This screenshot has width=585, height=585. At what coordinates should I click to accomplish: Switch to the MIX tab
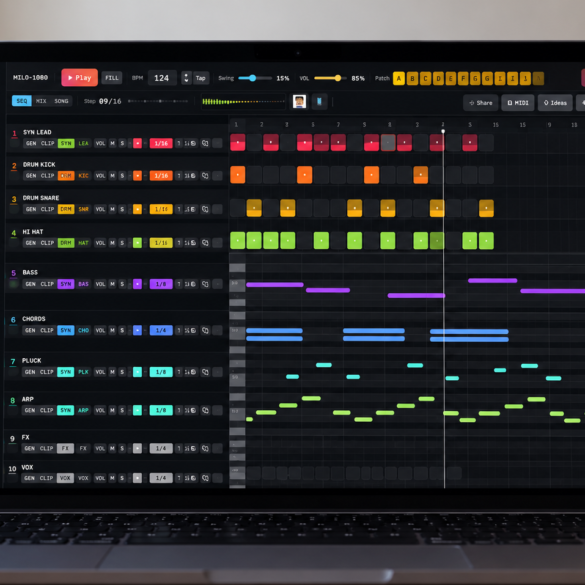coord(41,101)
